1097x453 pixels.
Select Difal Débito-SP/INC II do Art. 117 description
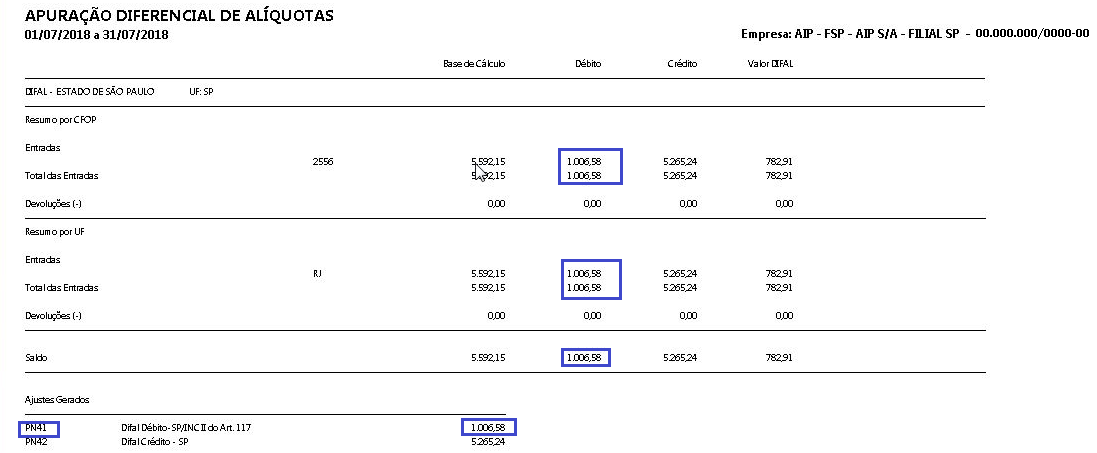(x=184, y=428)
